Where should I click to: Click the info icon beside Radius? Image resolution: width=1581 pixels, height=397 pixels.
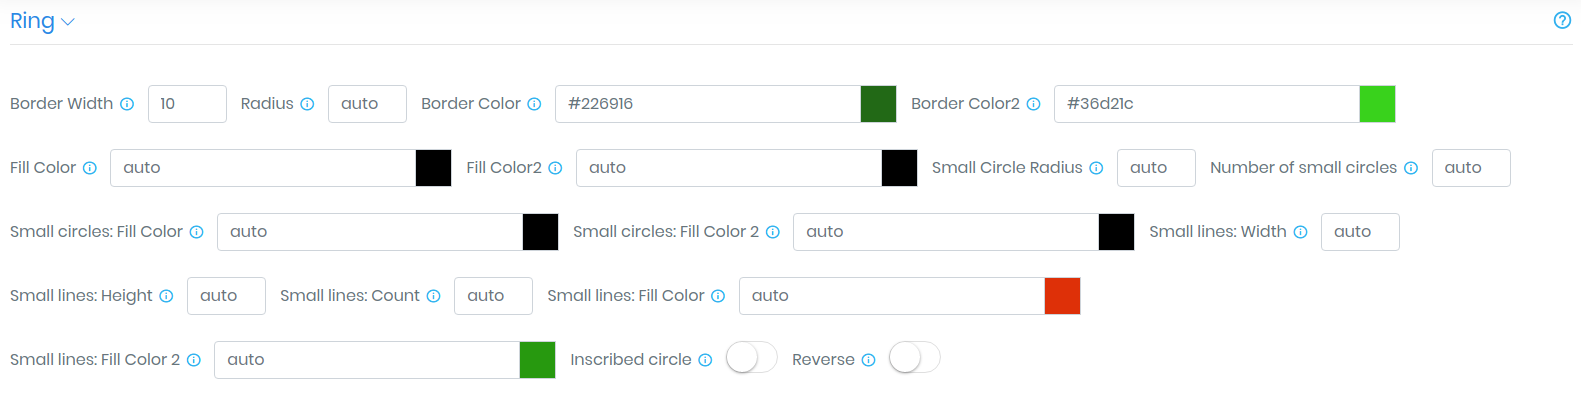click(307, 104)
